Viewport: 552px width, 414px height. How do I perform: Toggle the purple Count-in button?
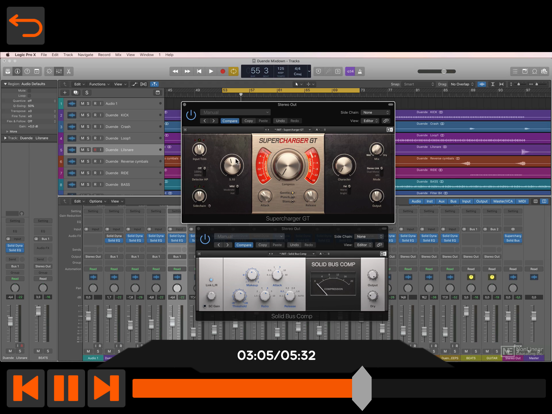tap(350, 71)
